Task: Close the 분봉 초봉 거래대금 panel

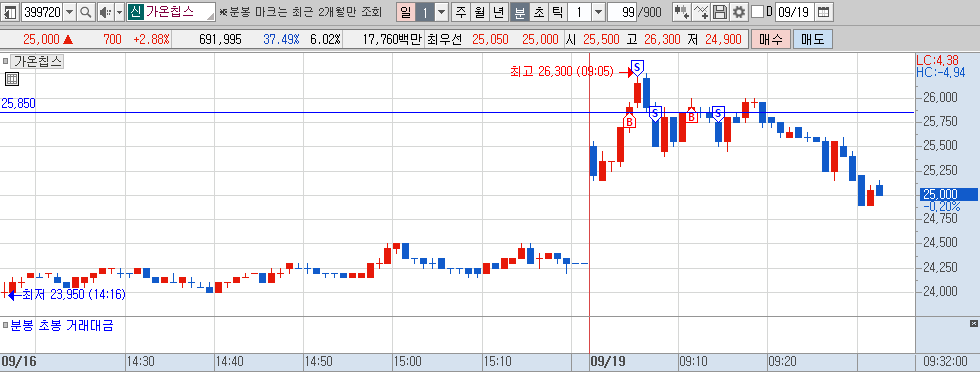Action: [973, 323]
